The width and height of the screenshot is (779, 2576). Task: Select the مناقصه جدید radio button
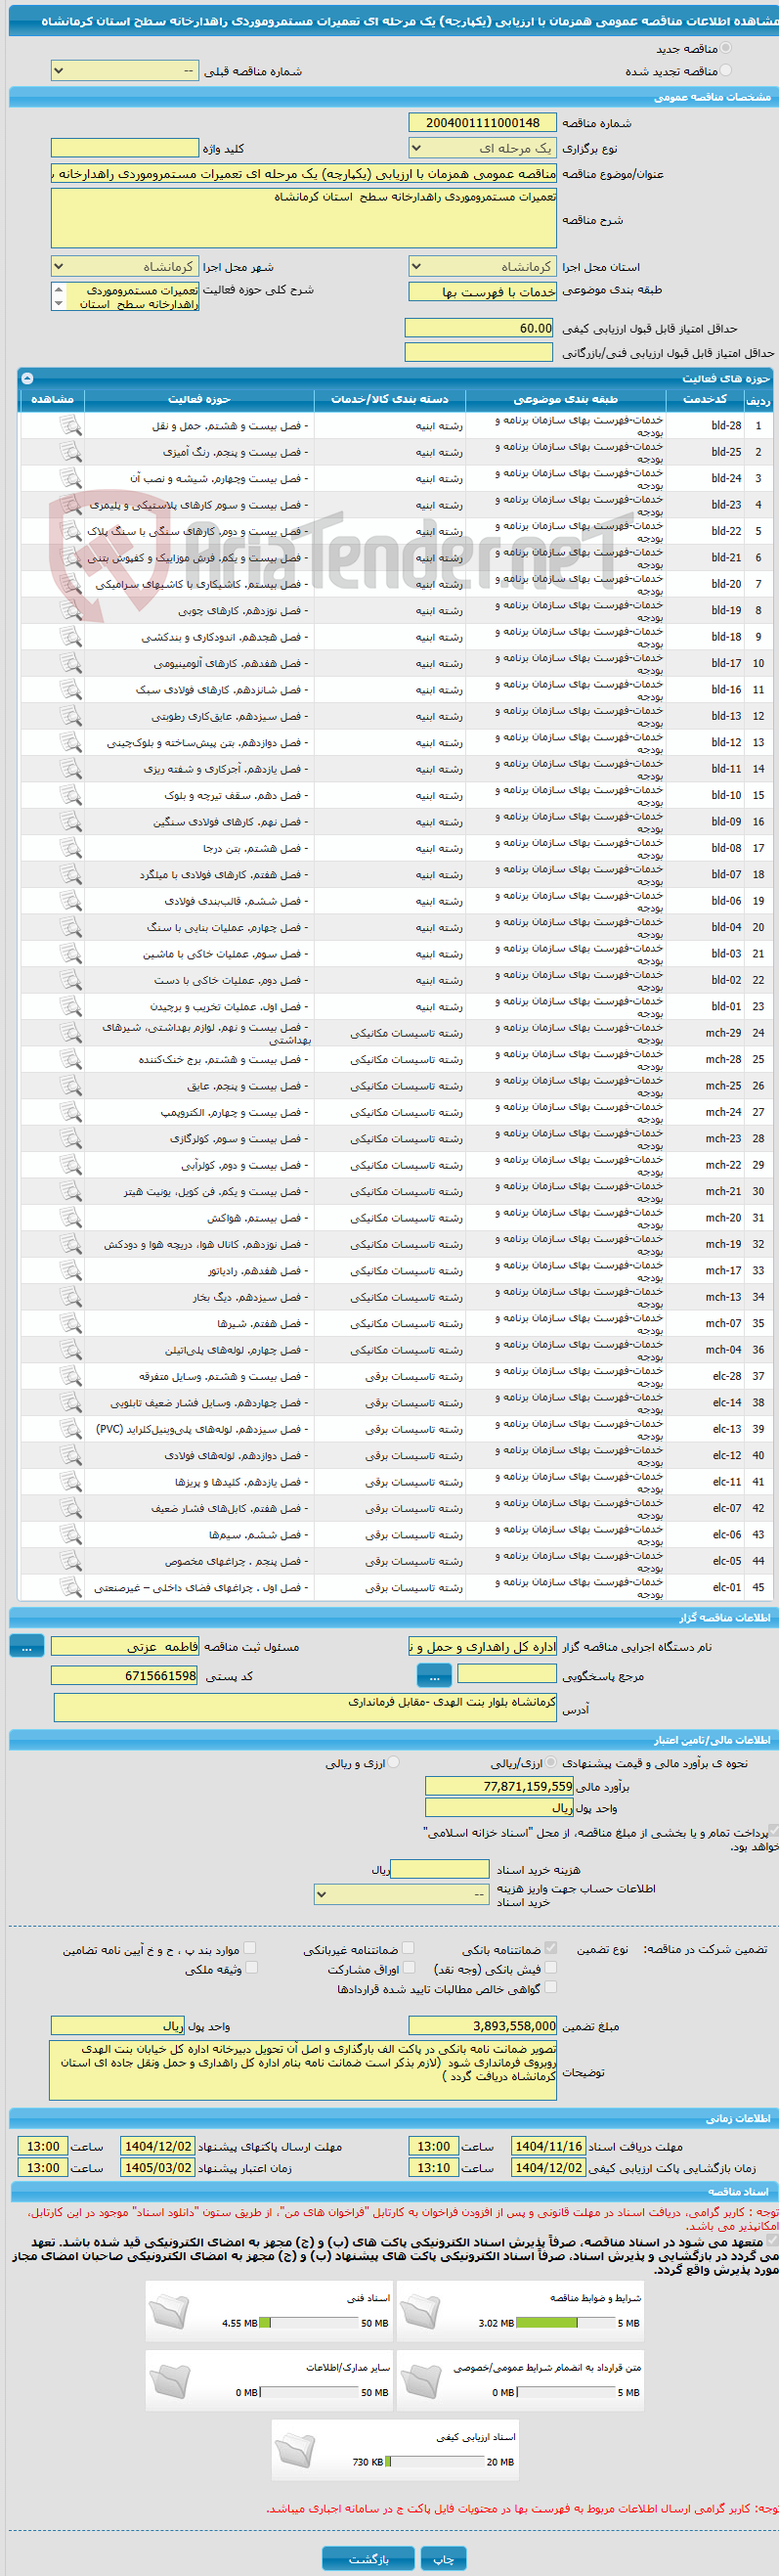click(x=726, y=48)
